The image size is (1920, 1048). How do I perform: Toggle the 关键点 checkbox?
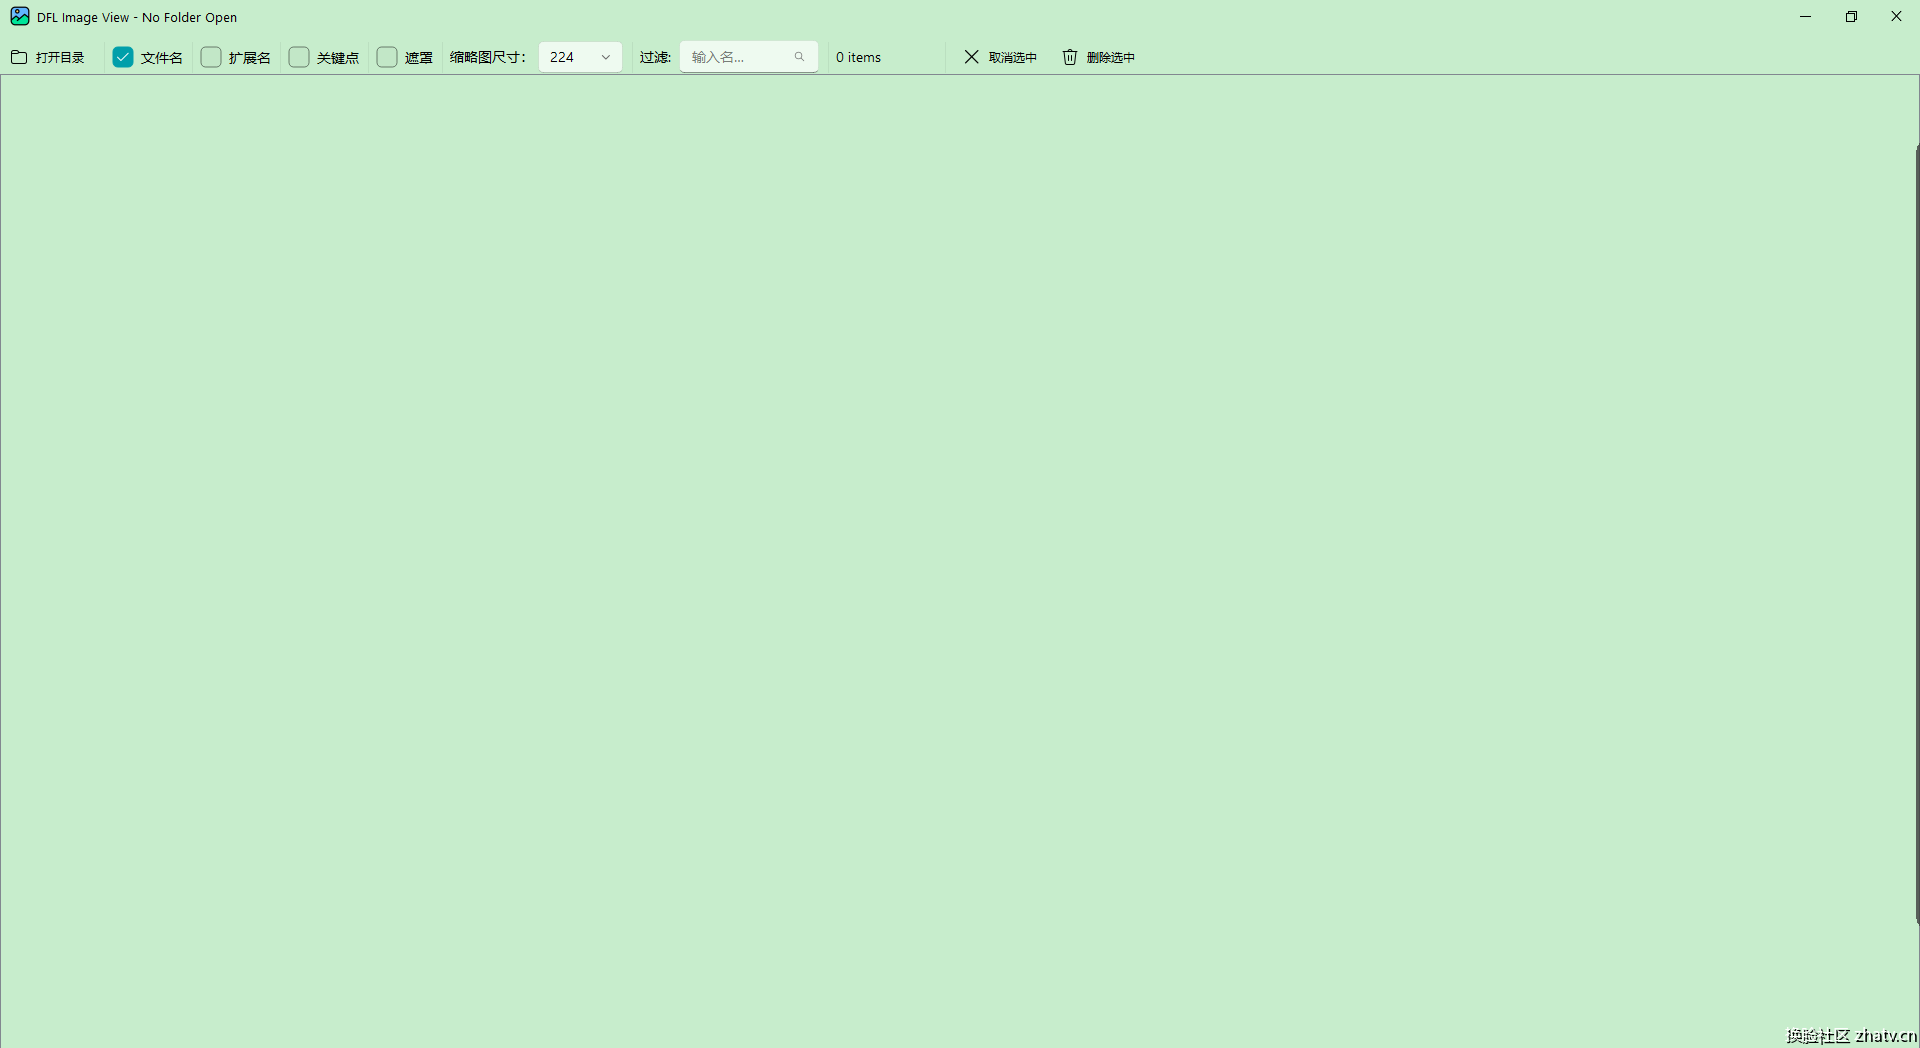pyautogui.click(x=299, y=57)
